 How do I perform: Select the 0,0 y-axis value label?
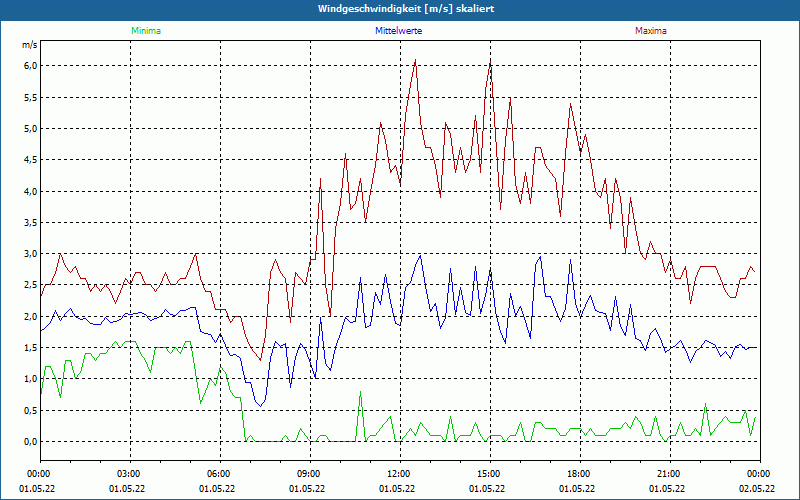pyautogui.click(x=29, y=441)
